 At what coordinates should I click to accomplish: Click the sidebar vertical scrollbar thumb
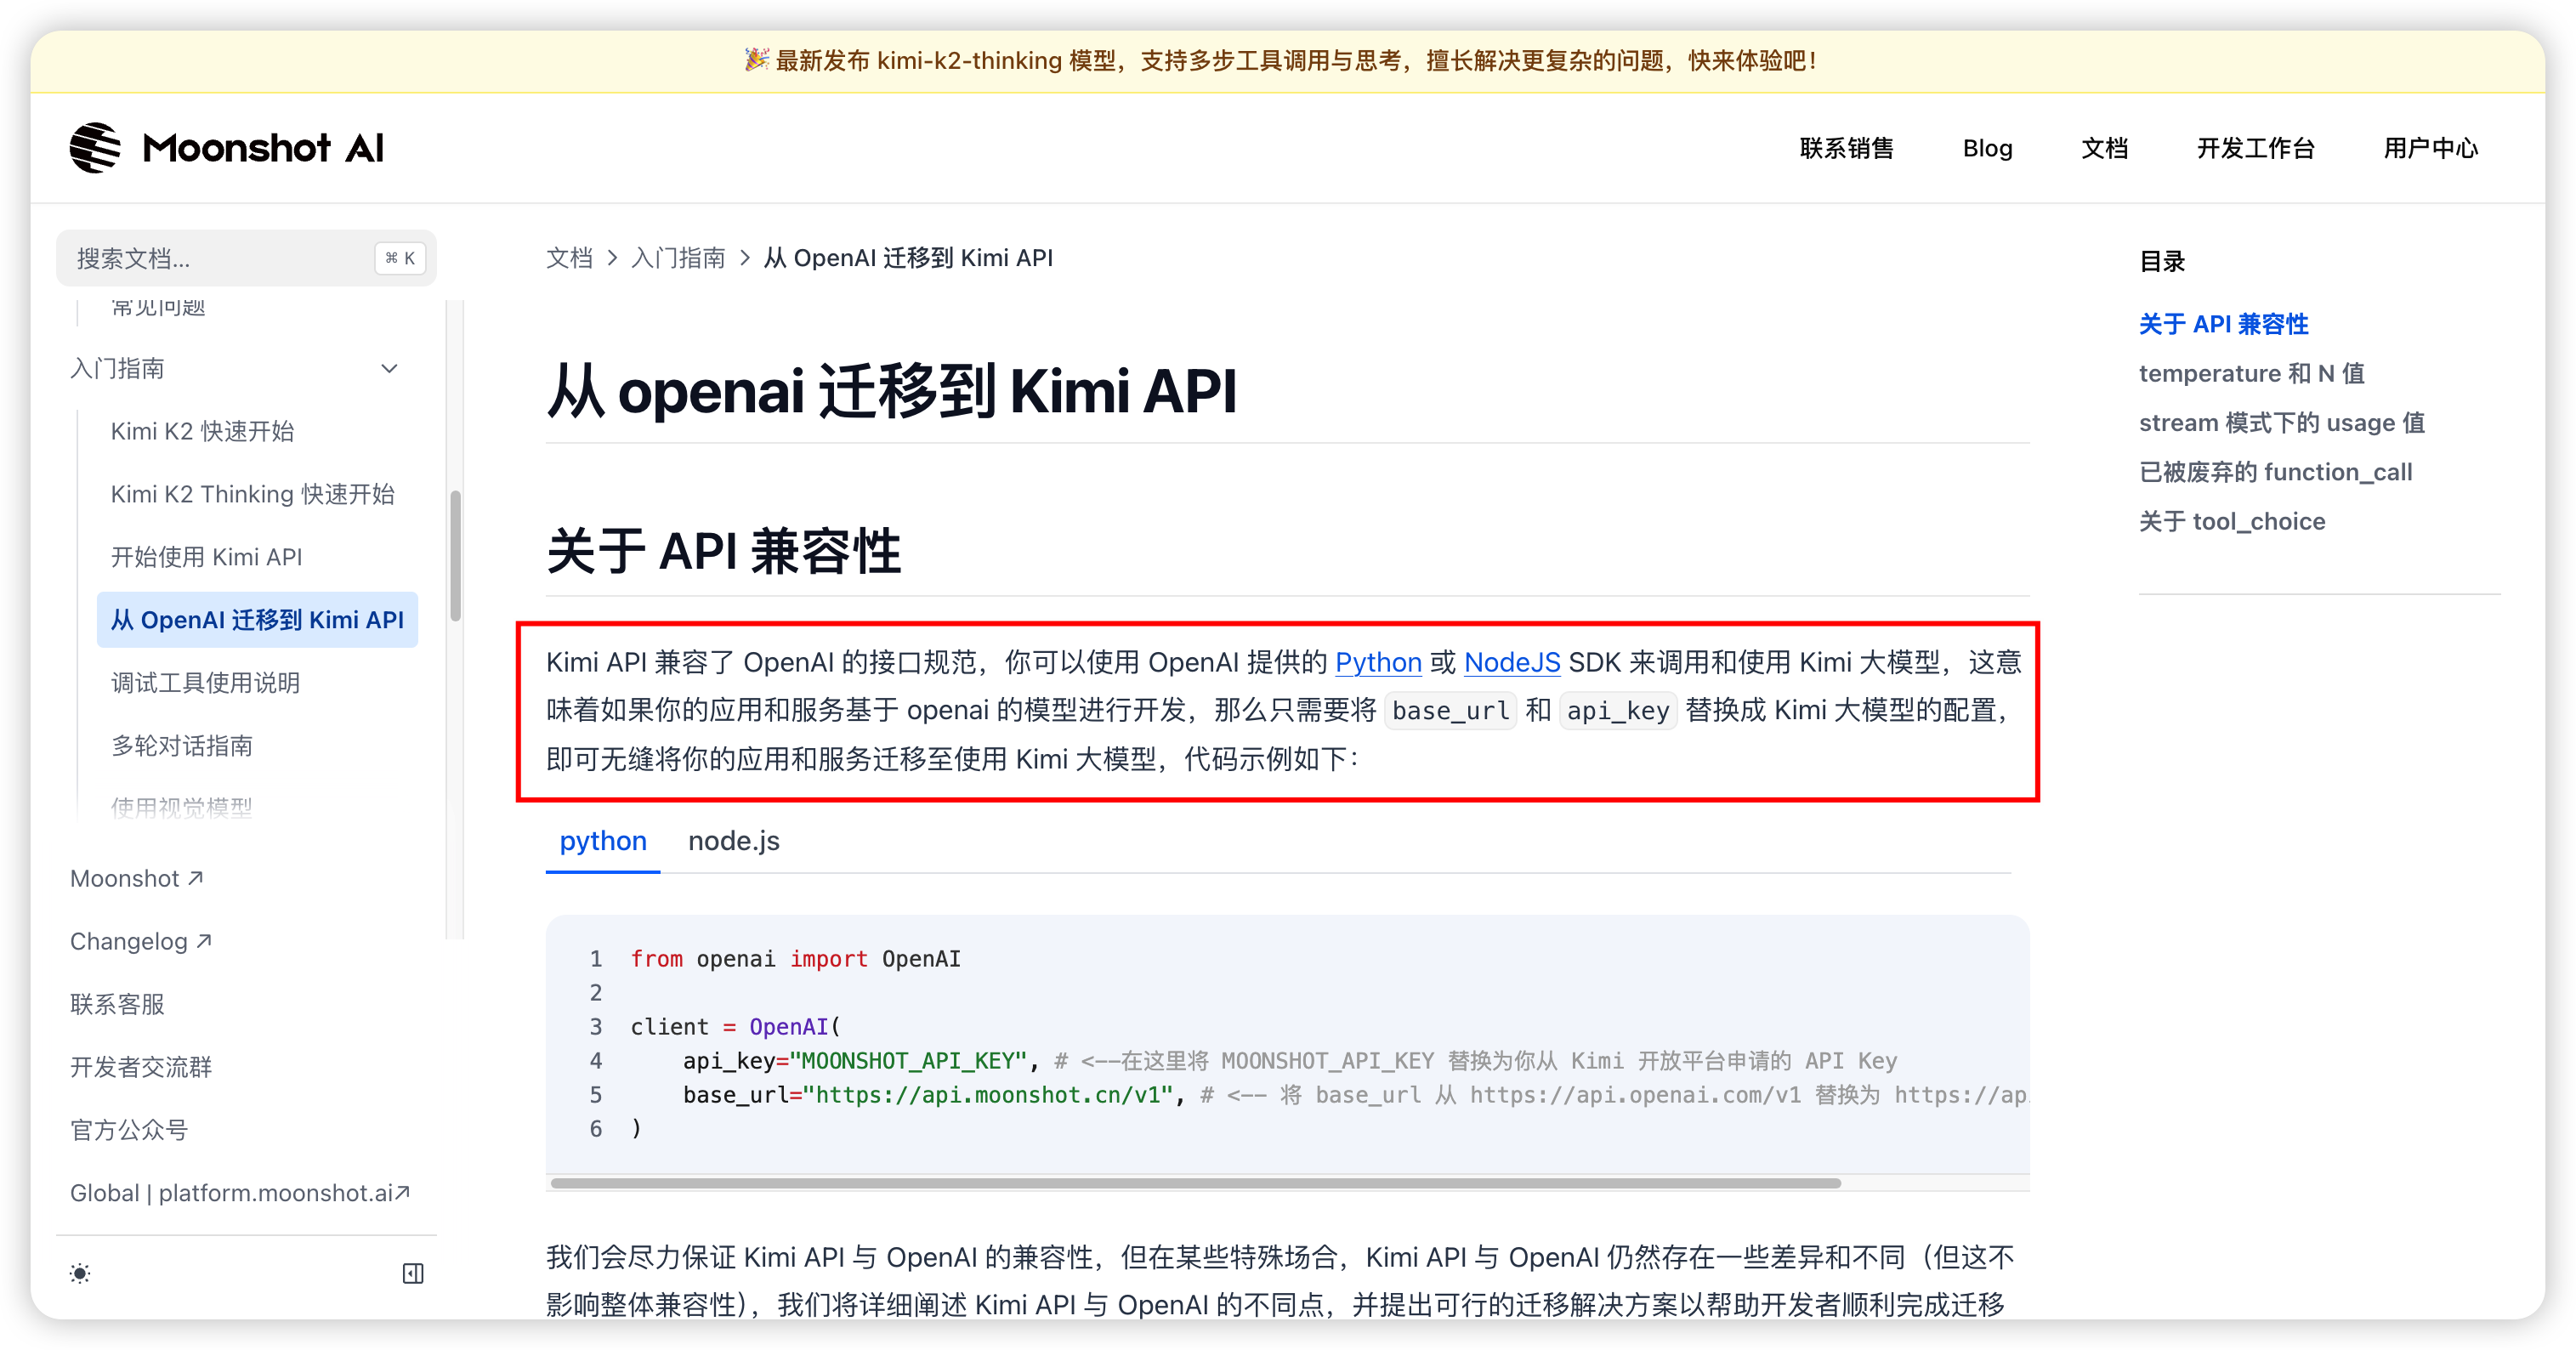456,555
